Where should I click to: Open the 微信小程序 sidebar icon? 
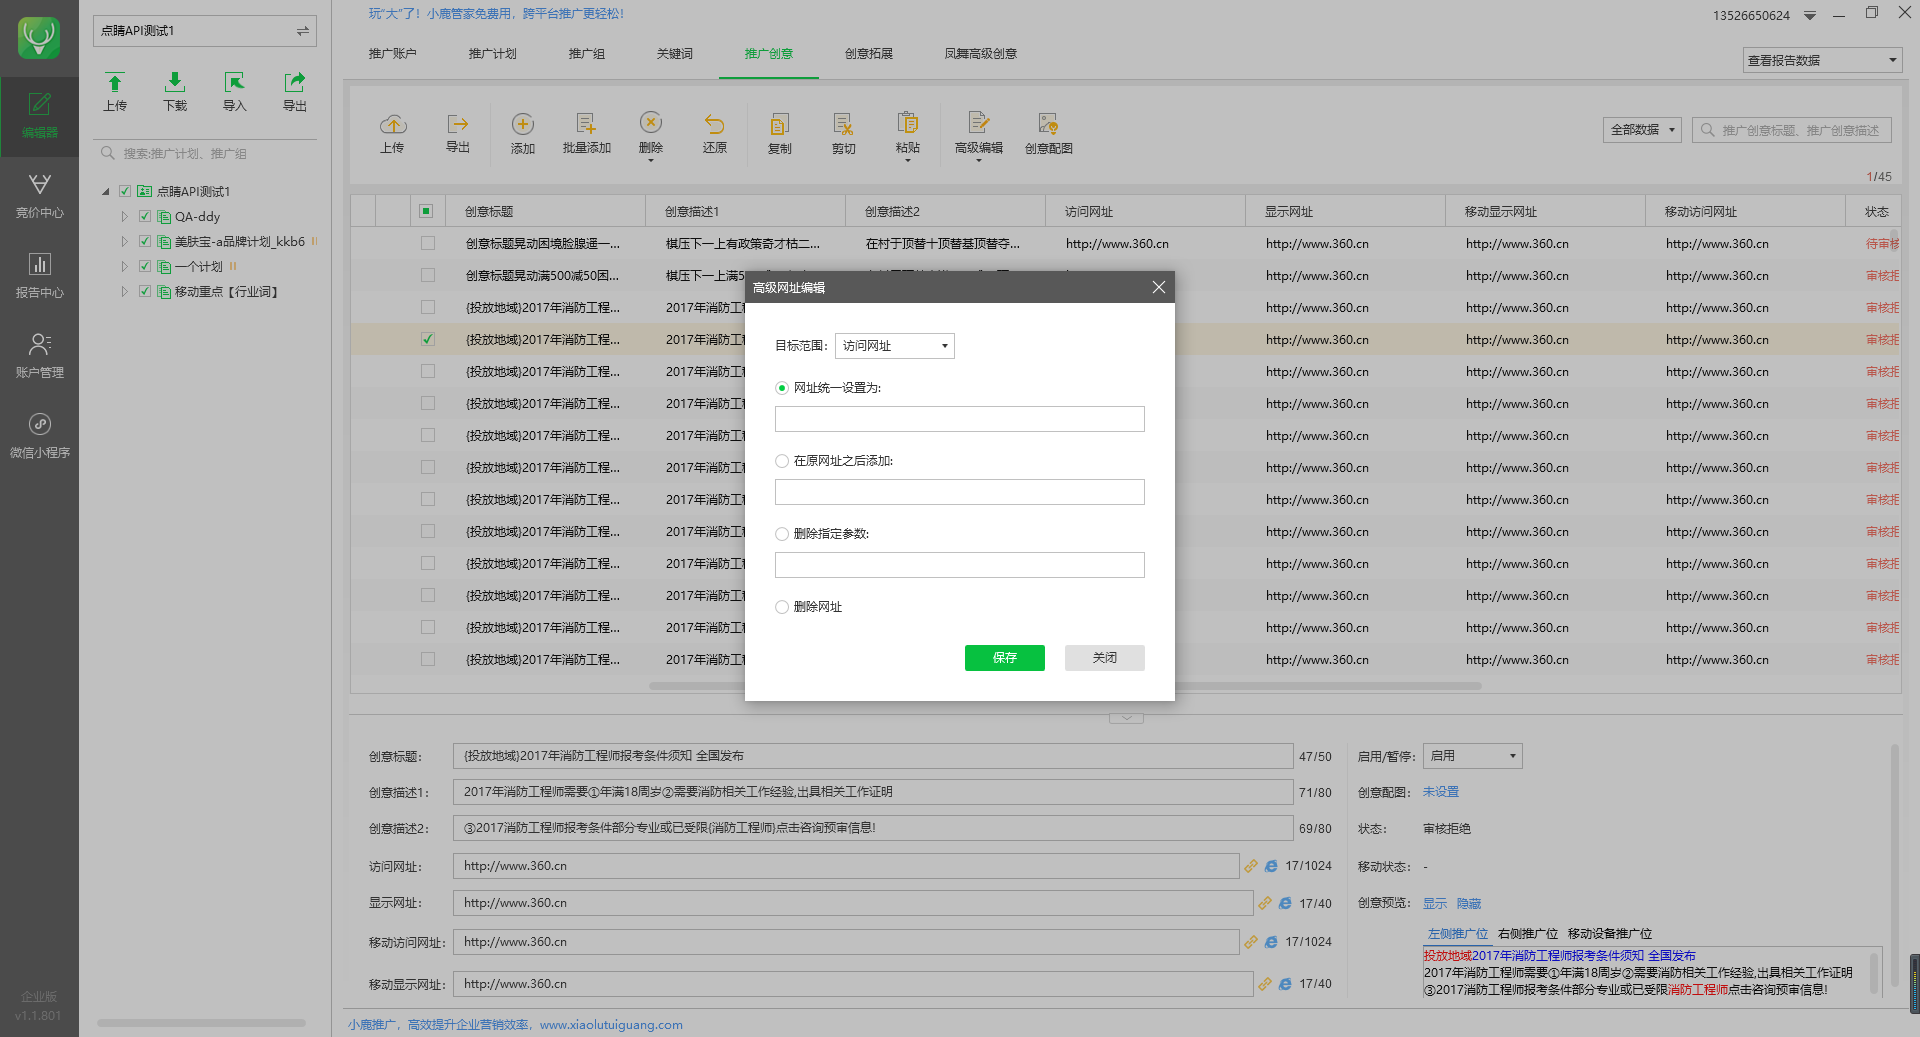[x=39, y=436]
